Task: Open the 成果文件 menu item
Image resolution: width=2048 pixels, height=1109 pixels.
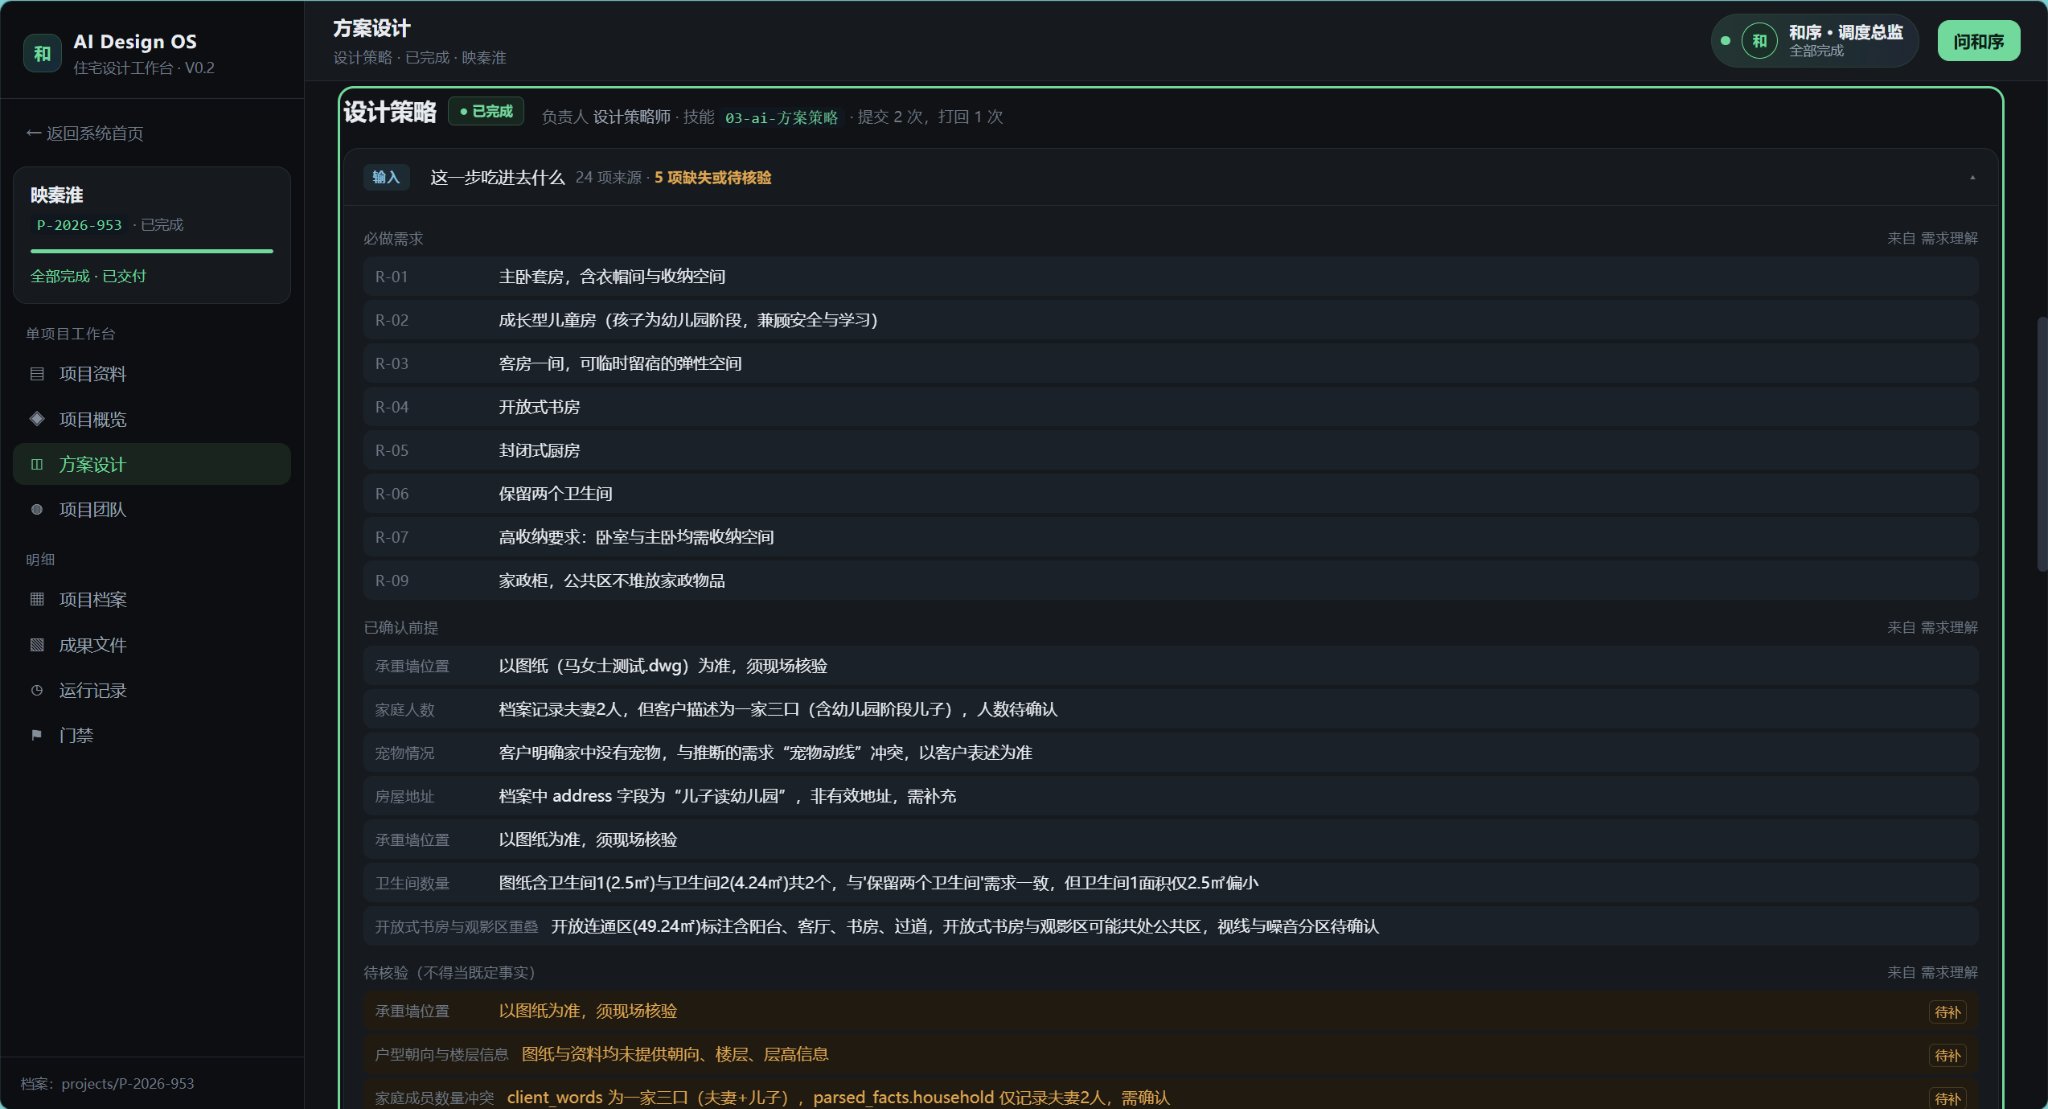Action: click(152, 645)
